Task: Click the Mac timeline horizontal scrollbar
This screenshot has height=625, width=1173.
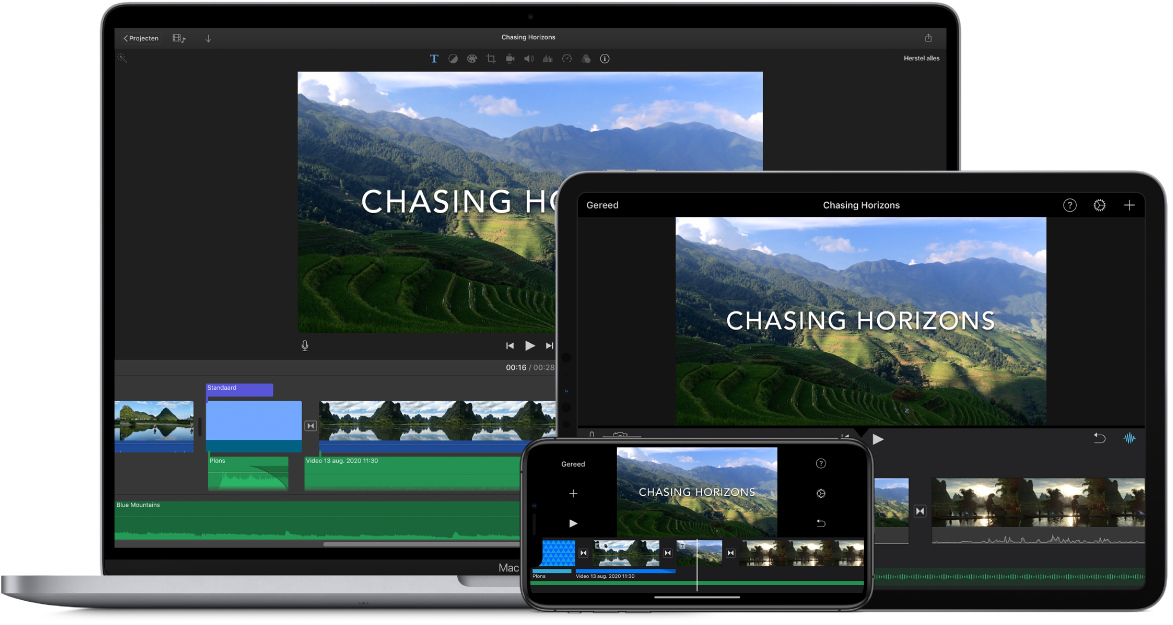Action: 420,544
